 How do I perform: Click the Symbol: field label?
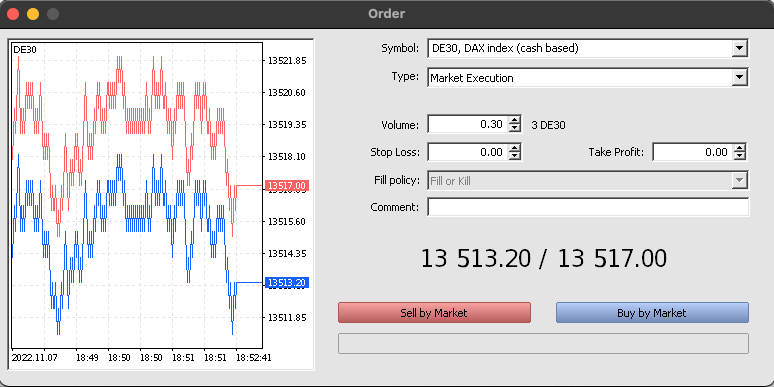(400, 48)
